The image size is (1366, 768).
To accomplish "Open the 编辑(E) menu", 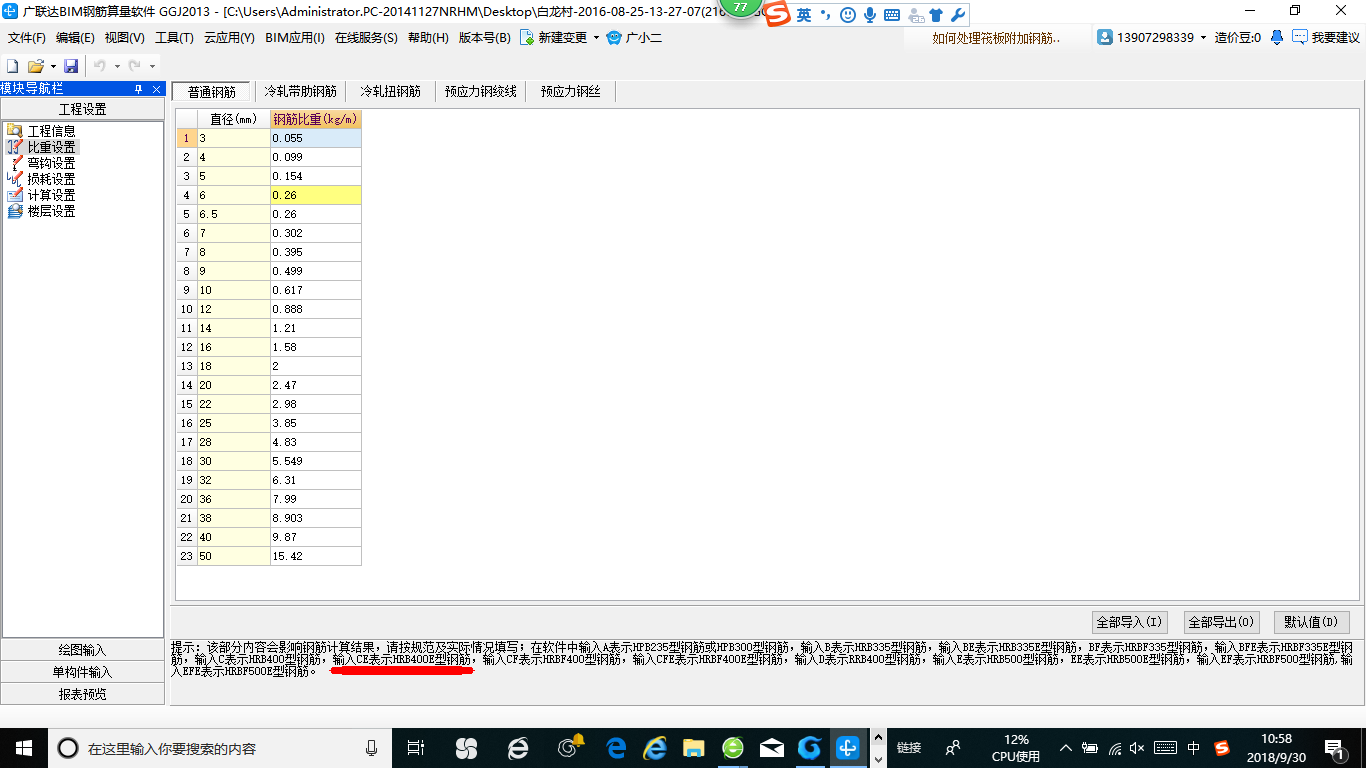I will (75, 38).
